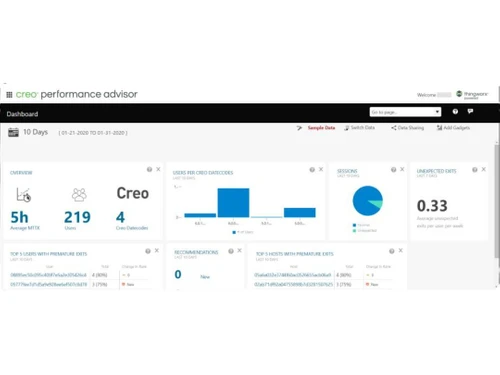Click the Welcome user name text

point(434,95)
